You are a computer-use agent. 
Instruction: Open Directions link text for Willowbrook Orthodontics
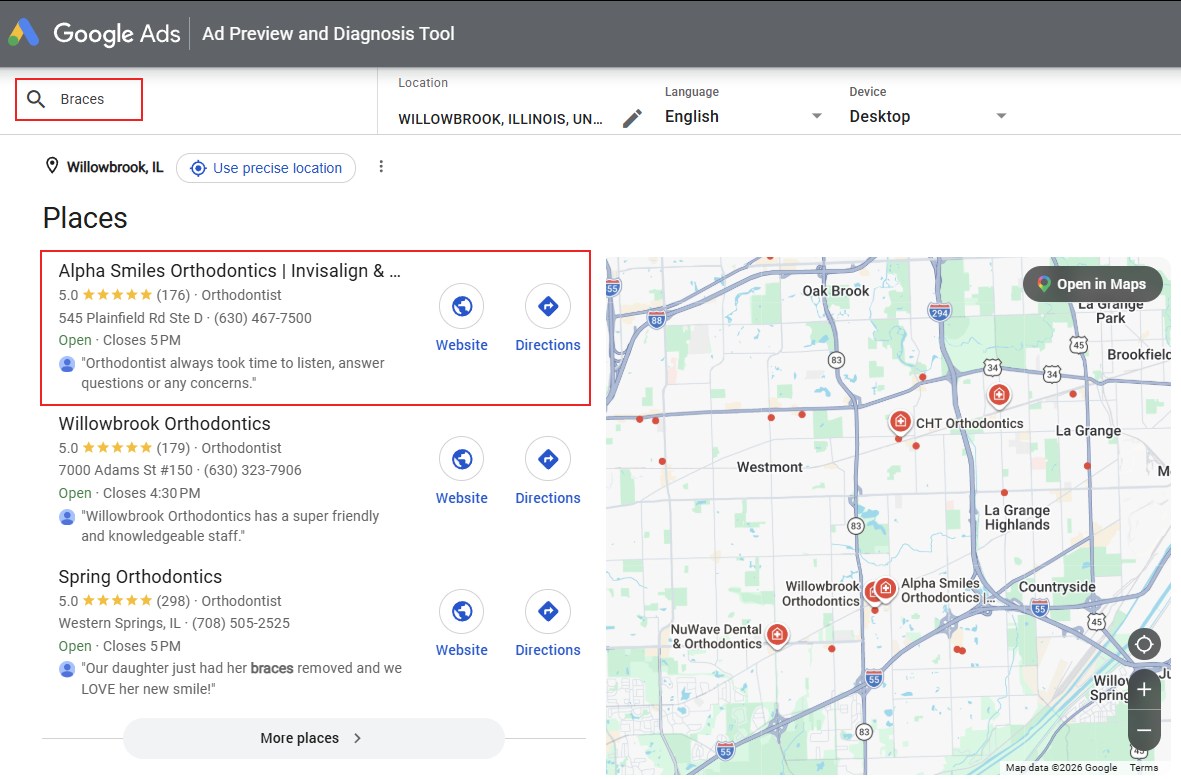(x=548, y=498)
